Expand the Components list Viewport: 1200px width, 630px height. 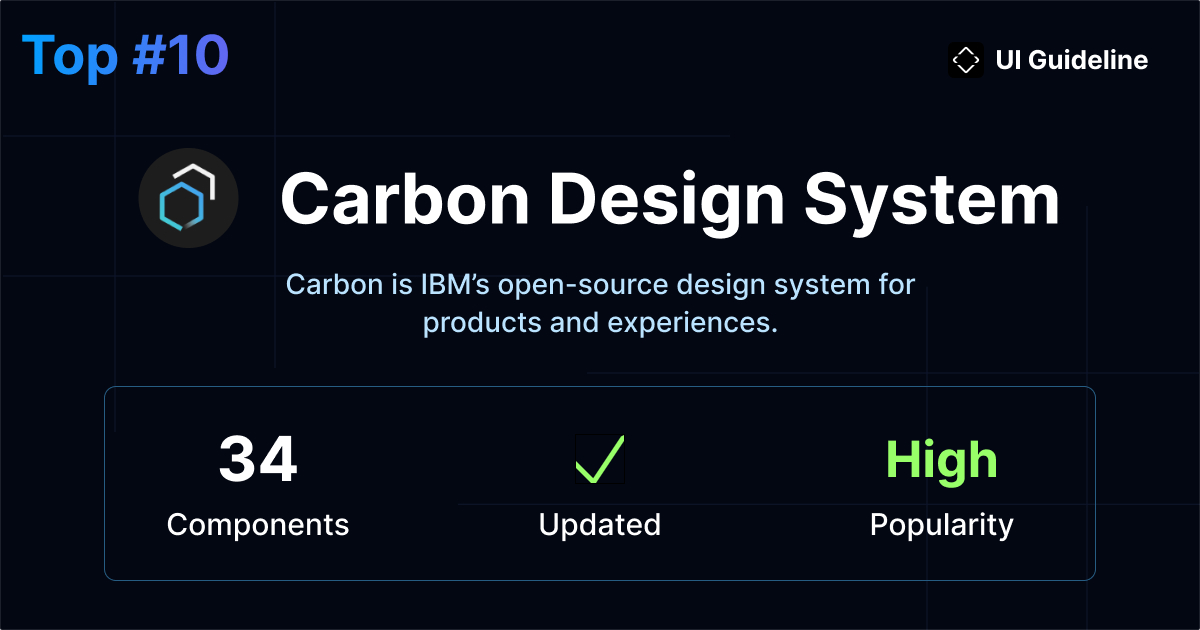point(258,524)
